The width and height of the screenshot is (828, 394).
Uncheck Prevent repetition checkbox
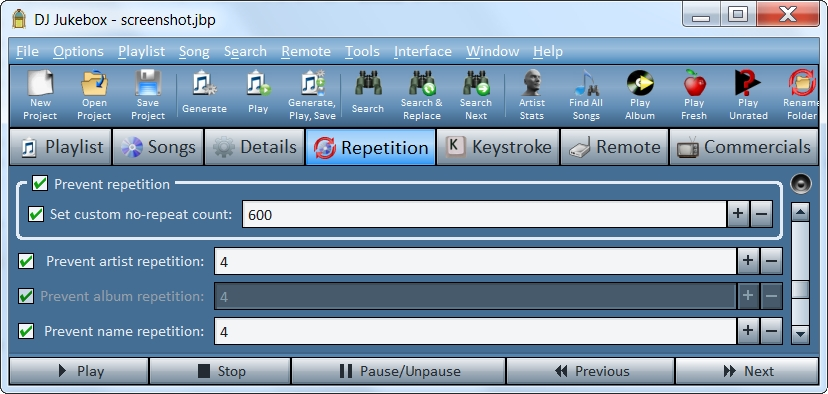click(40, 183)
